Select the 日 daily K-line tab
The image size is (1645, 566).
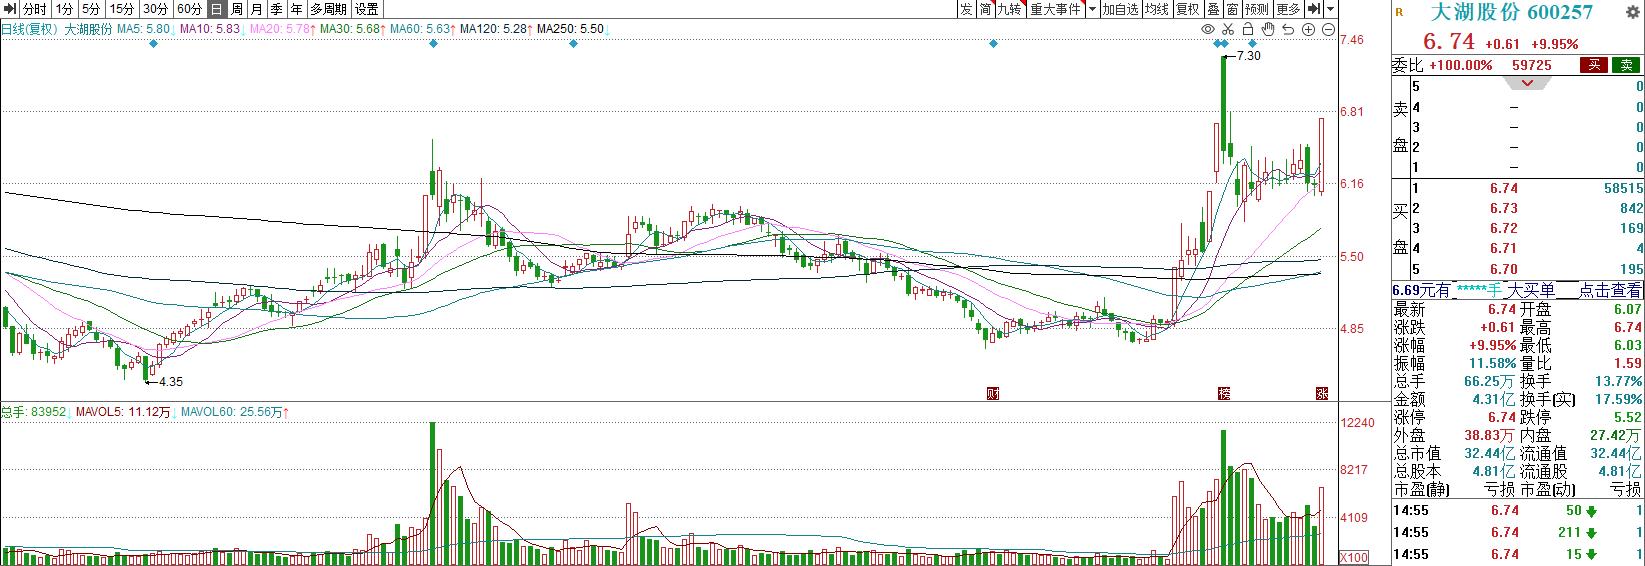[216, 9]
